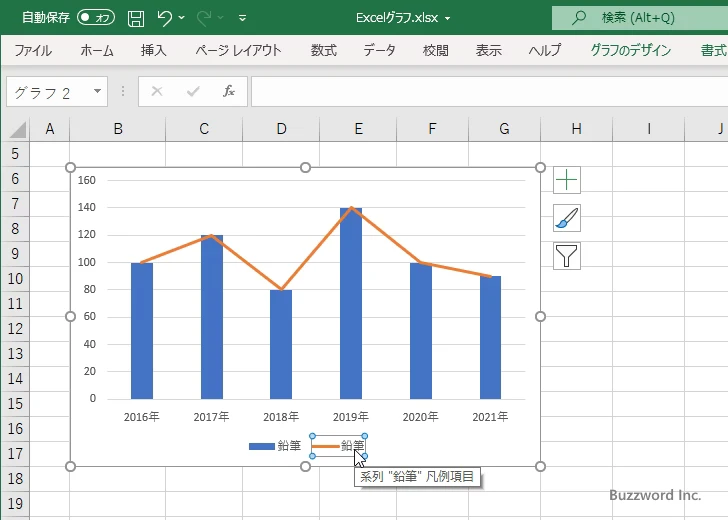Switch to the 校閲 tab
The height and width of the screenshot is (520, 728).
(436, 50)
